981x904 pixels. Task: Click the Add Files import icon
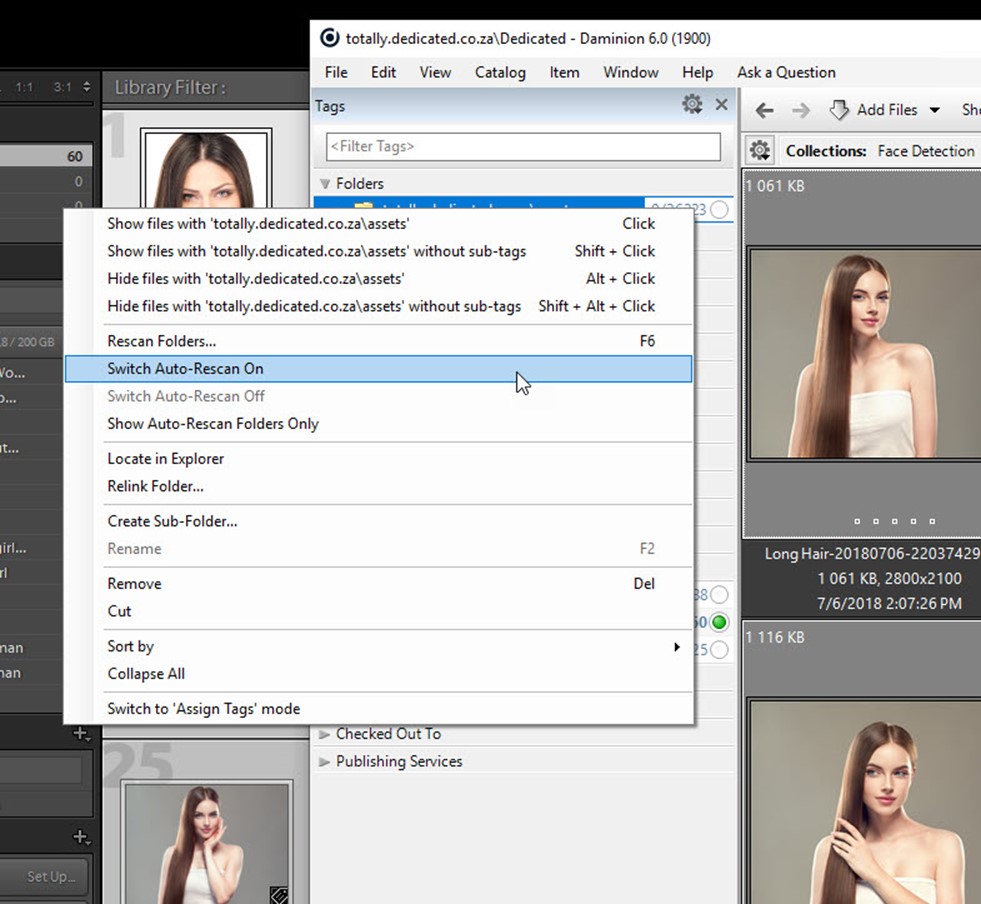click(839, 110)
